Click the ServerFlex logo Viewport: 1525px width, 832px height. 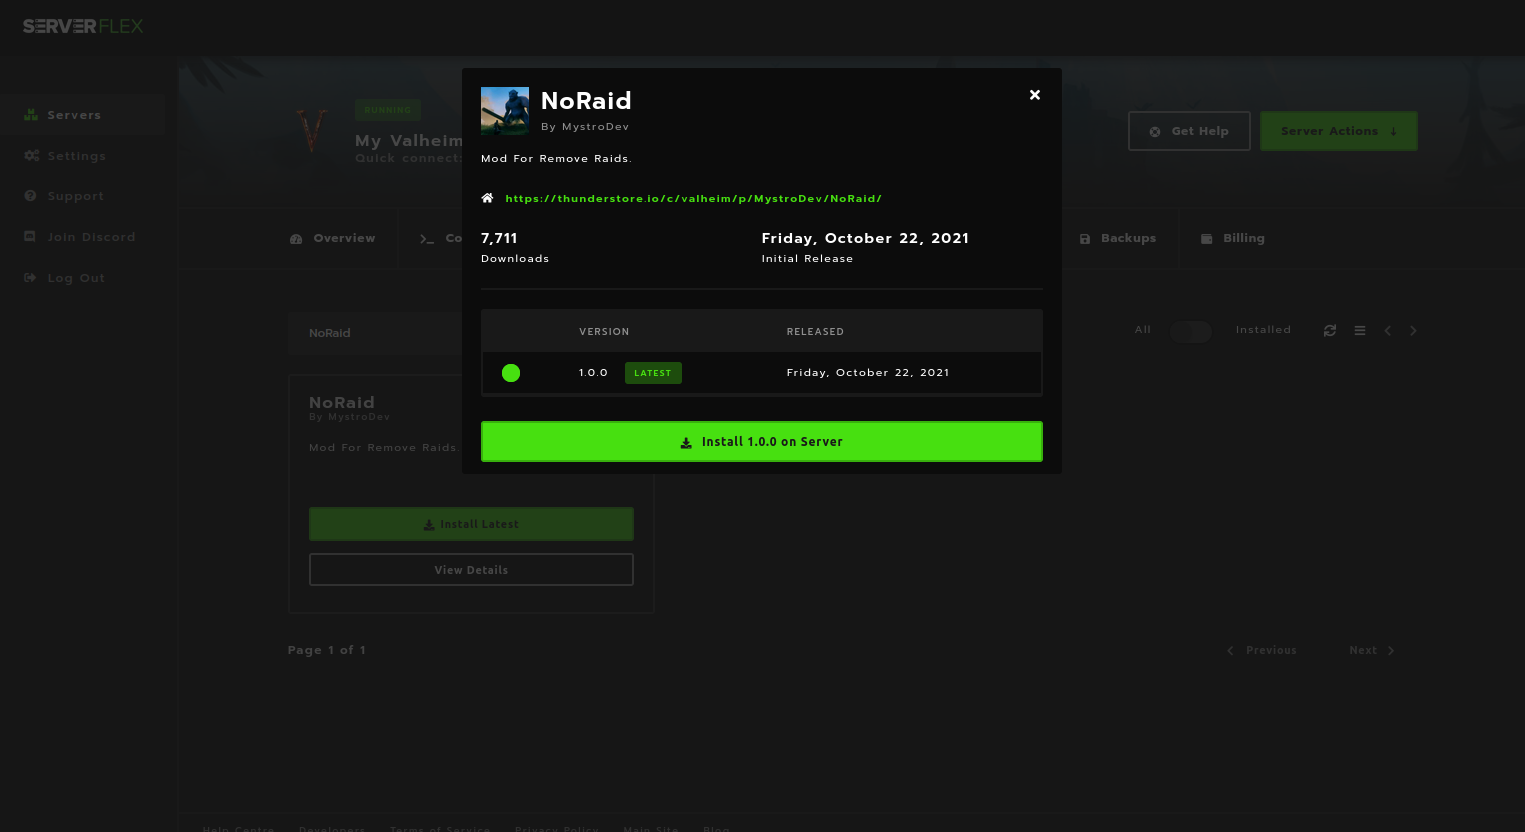pyautogui.click(x=83, y=26)
